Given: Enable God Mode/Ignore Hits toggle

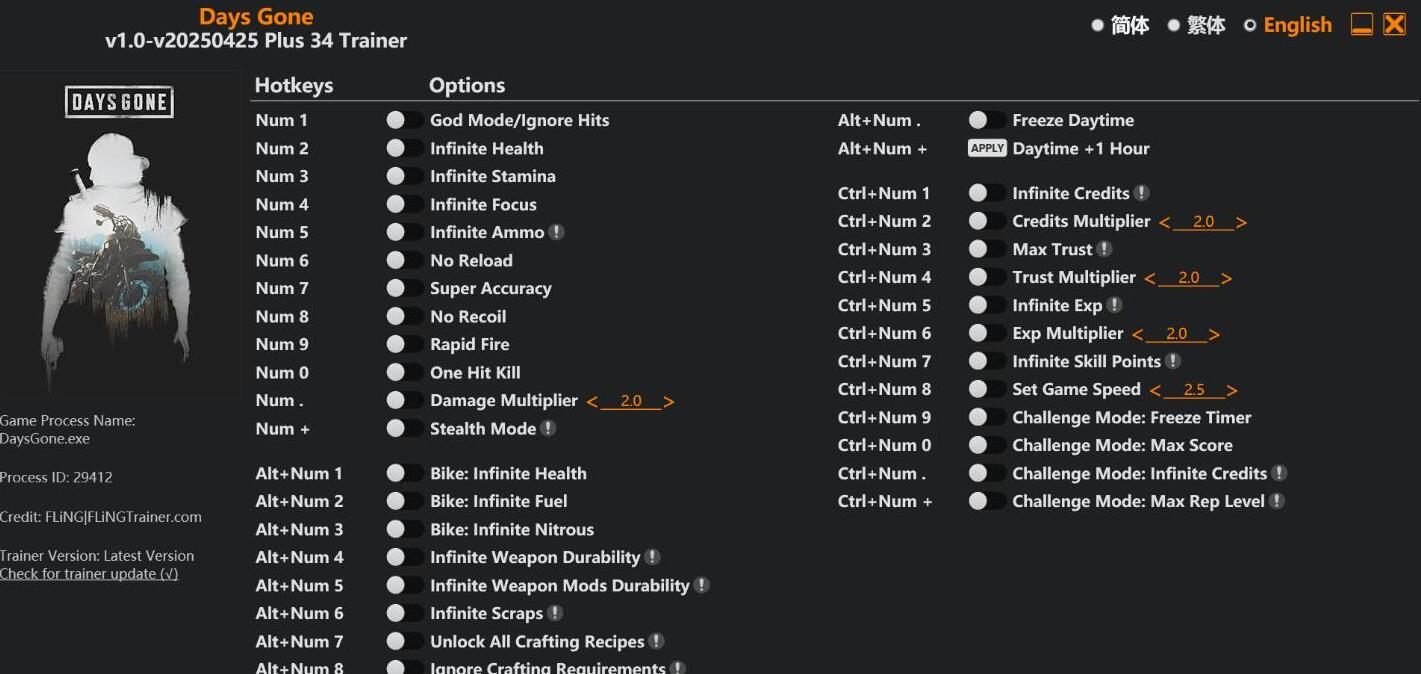Looking at the screenshot, I should pos(404,120).
